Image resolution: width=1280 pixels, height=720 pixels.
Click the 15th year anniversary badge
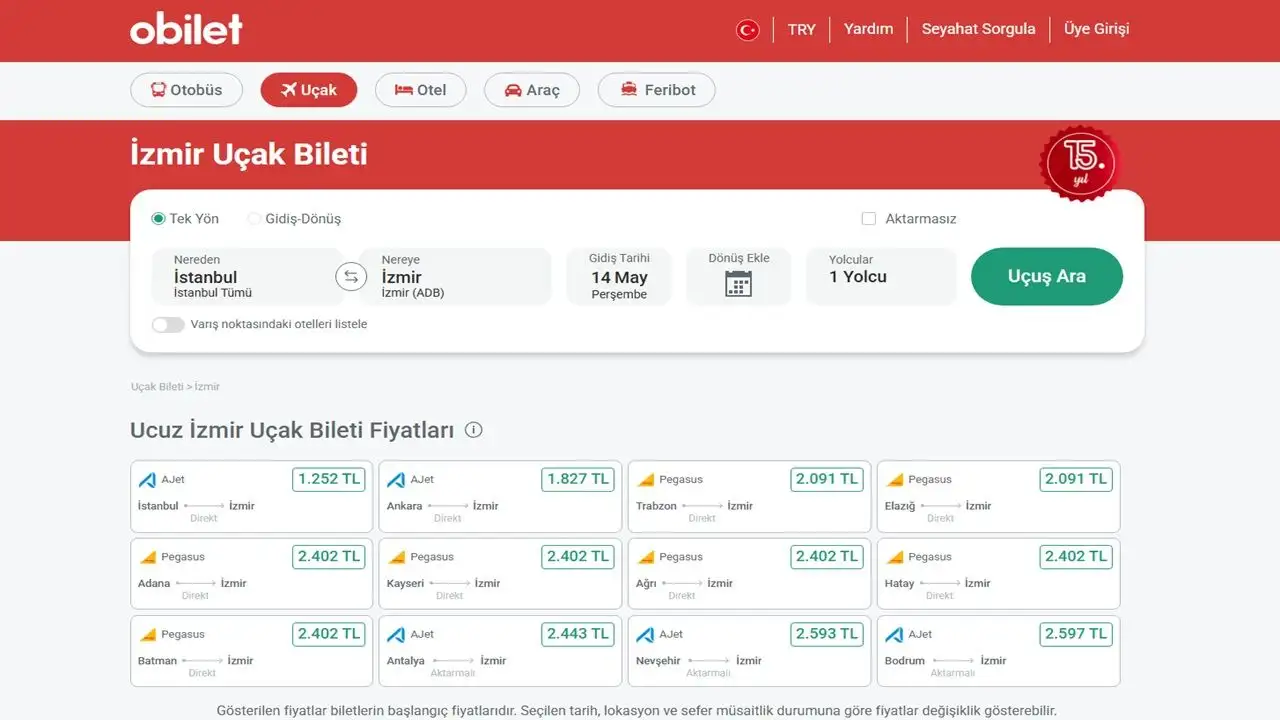(1080, 162)
